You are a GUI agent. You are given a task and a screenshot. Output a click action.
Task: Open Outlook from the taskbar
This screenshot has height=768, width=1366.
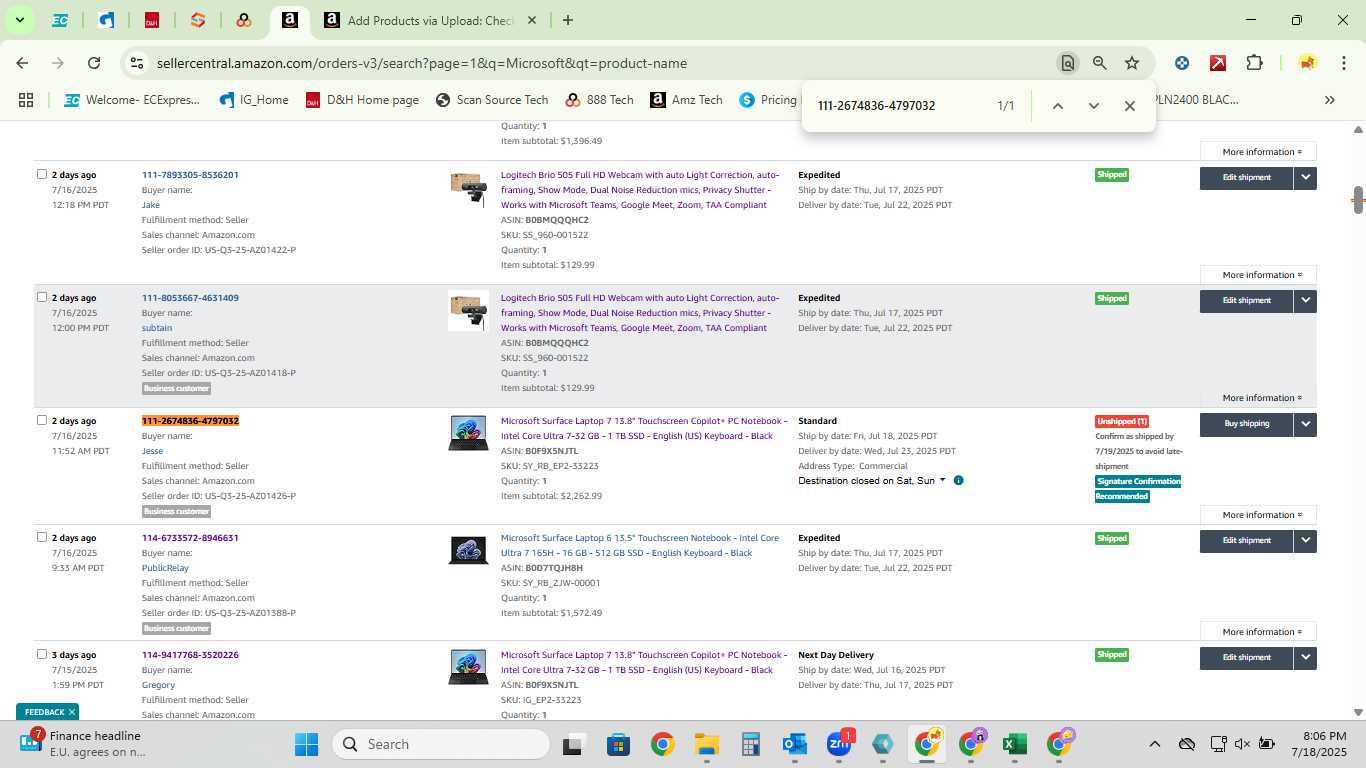click(x=795, y=744)
